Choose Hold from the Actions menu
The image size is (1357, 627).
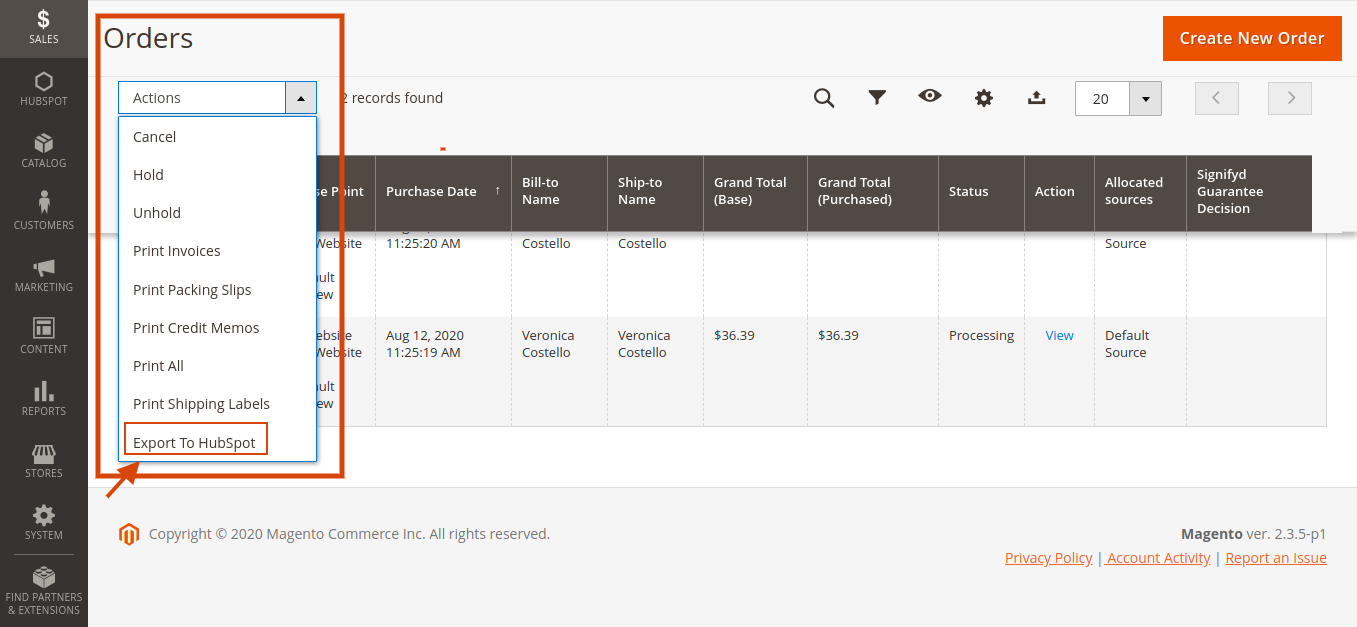point(218,175)
